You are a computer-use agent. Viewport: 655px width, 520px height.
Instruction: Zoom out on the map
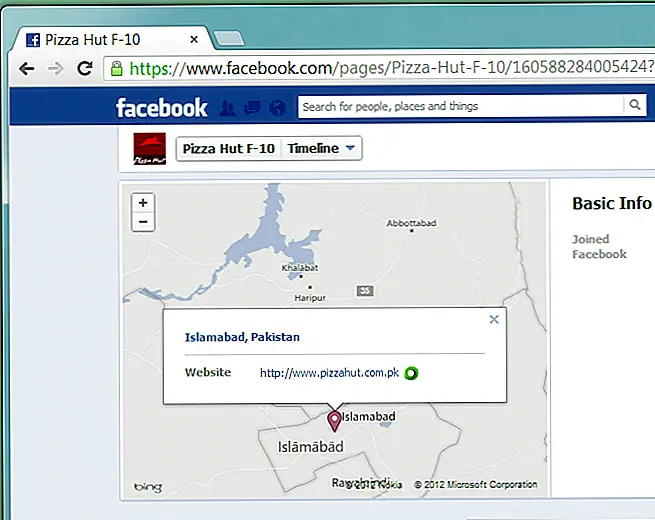coord(143,221)
